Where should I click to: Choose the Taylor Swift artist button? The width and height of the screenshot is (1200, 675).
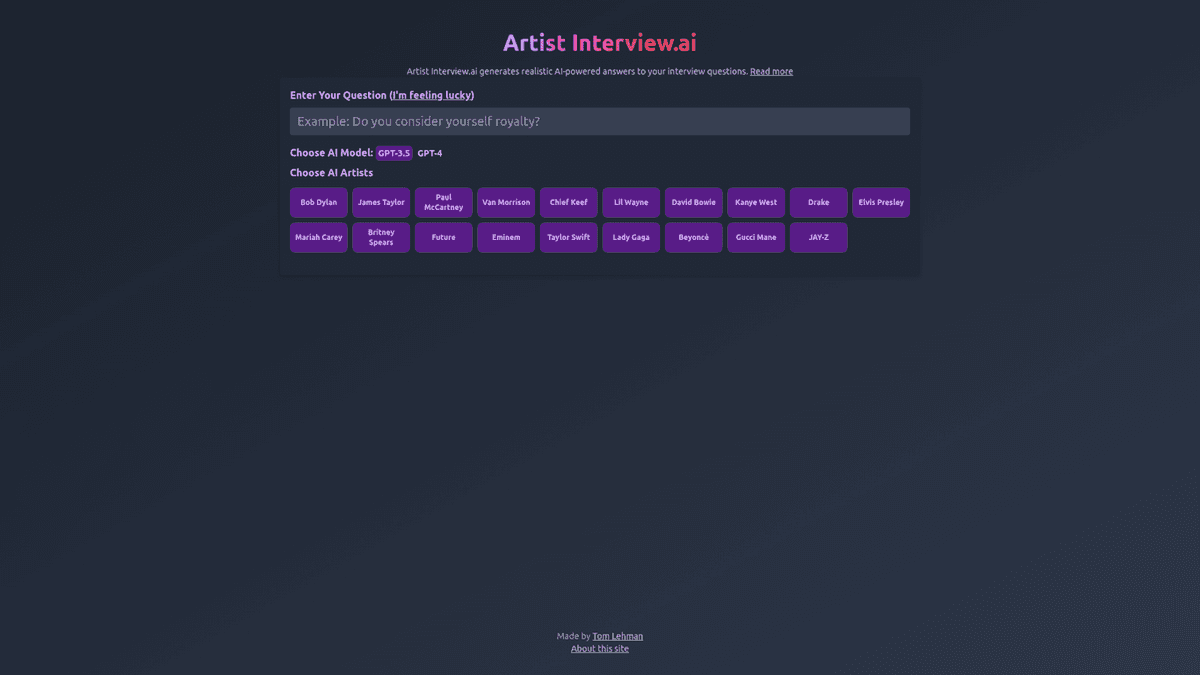coord(569,237)
